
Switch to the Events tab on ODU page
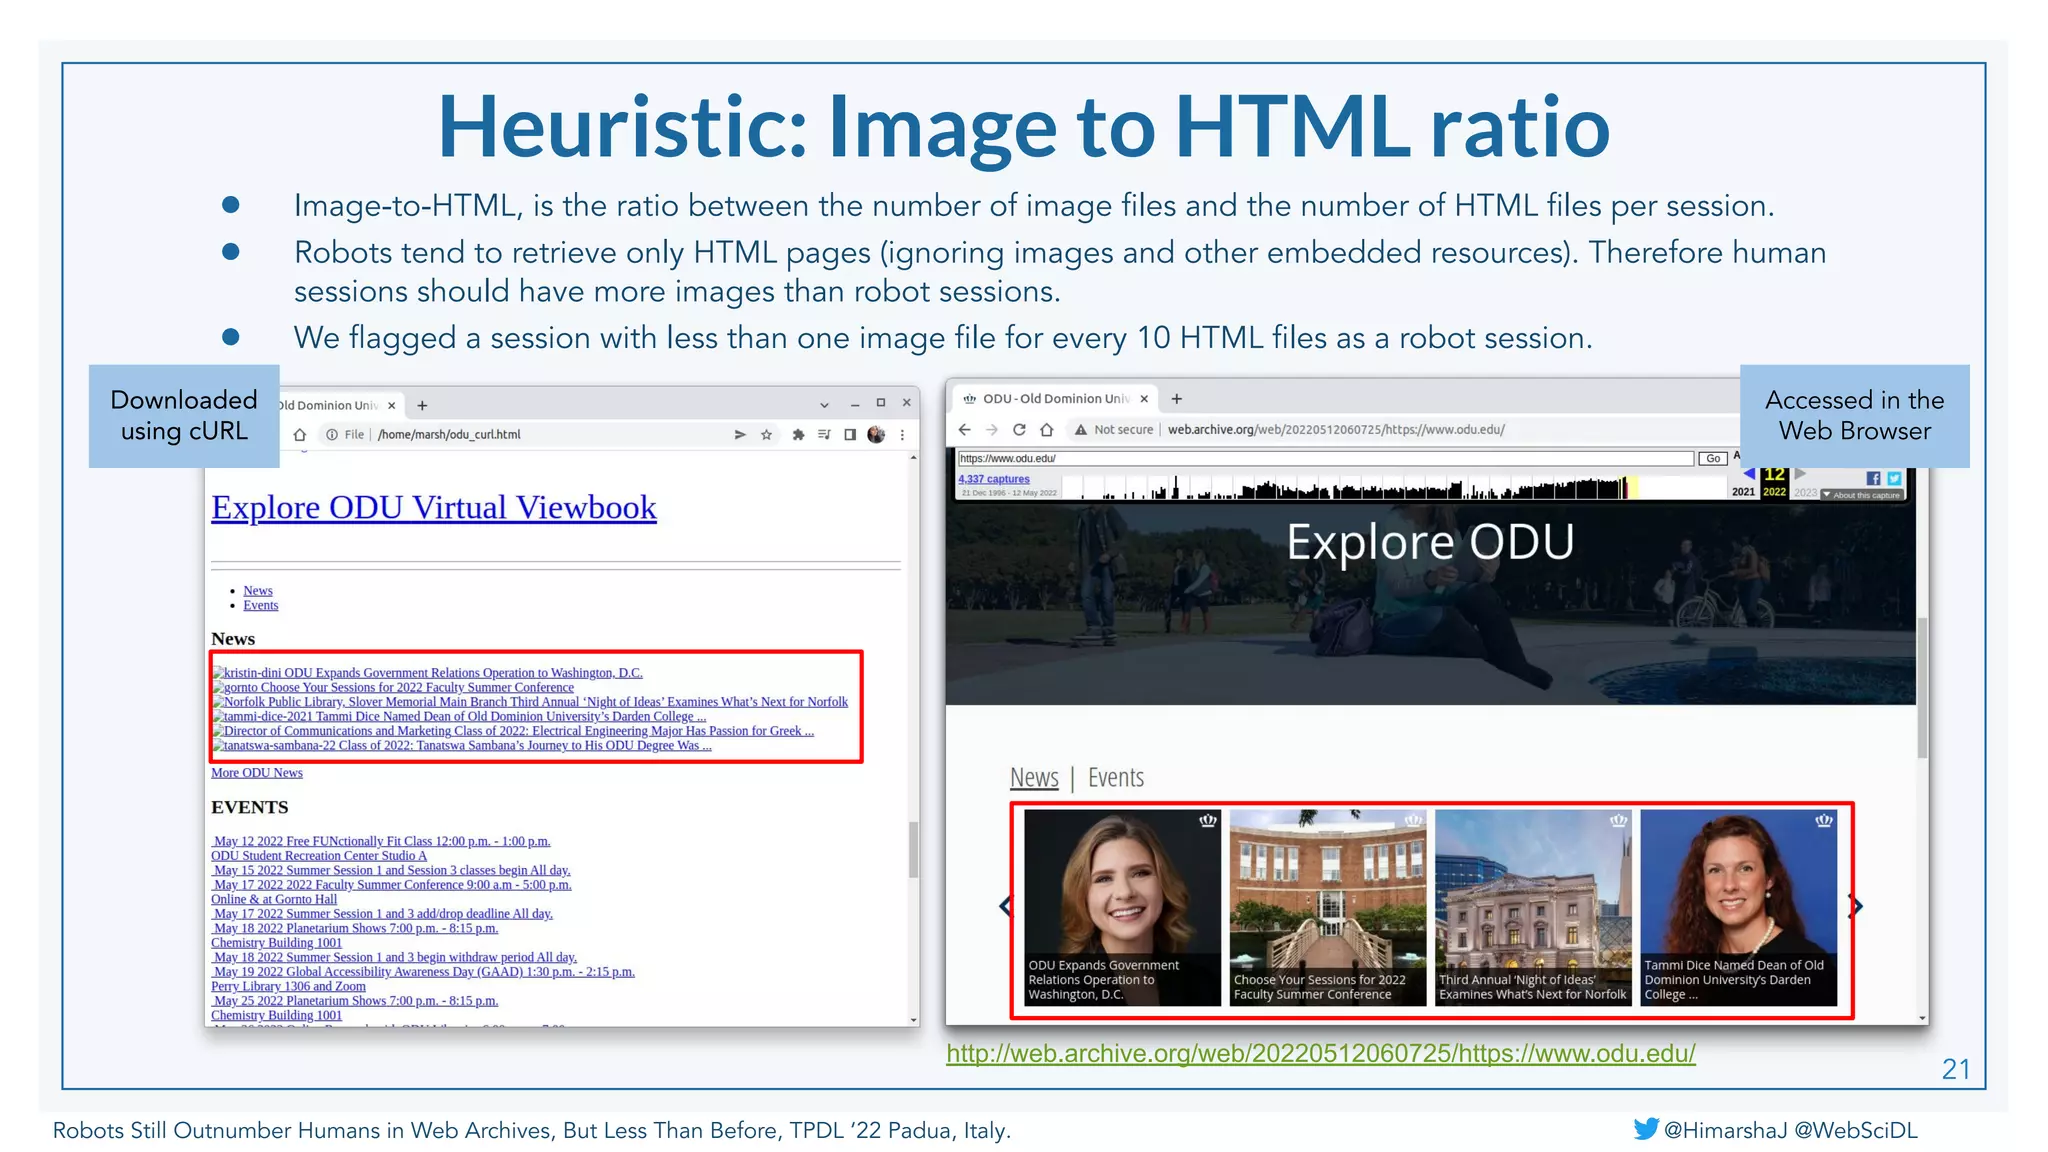[1116, 778]
